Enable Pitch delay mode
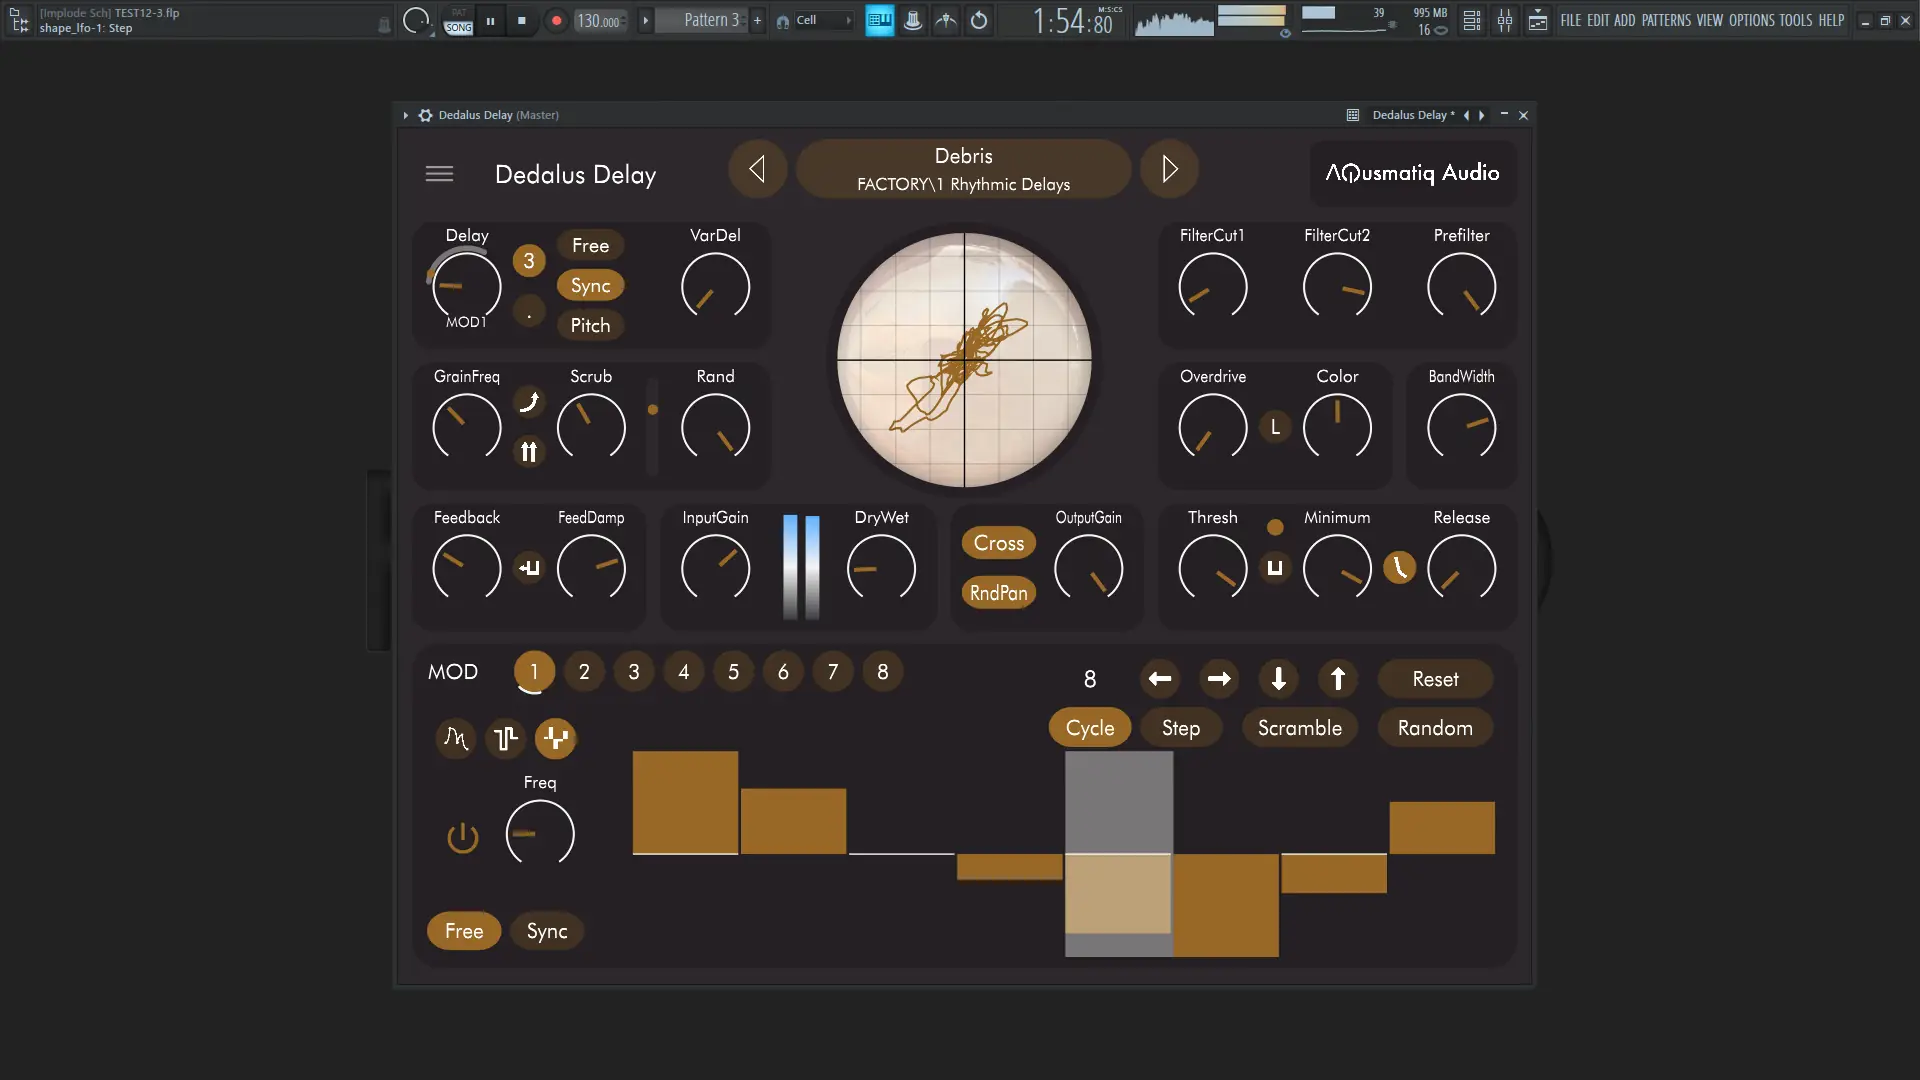 [590, 325]
